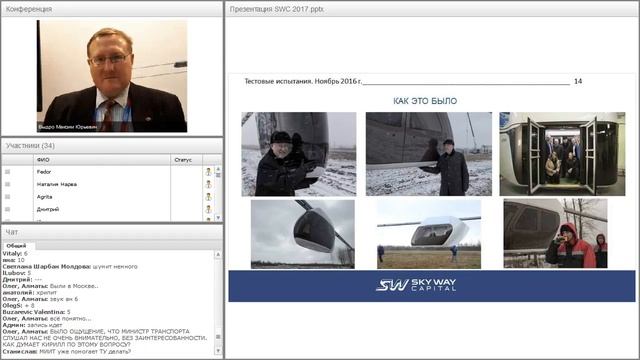Select participant Наталия Нарва

point(57,184)
